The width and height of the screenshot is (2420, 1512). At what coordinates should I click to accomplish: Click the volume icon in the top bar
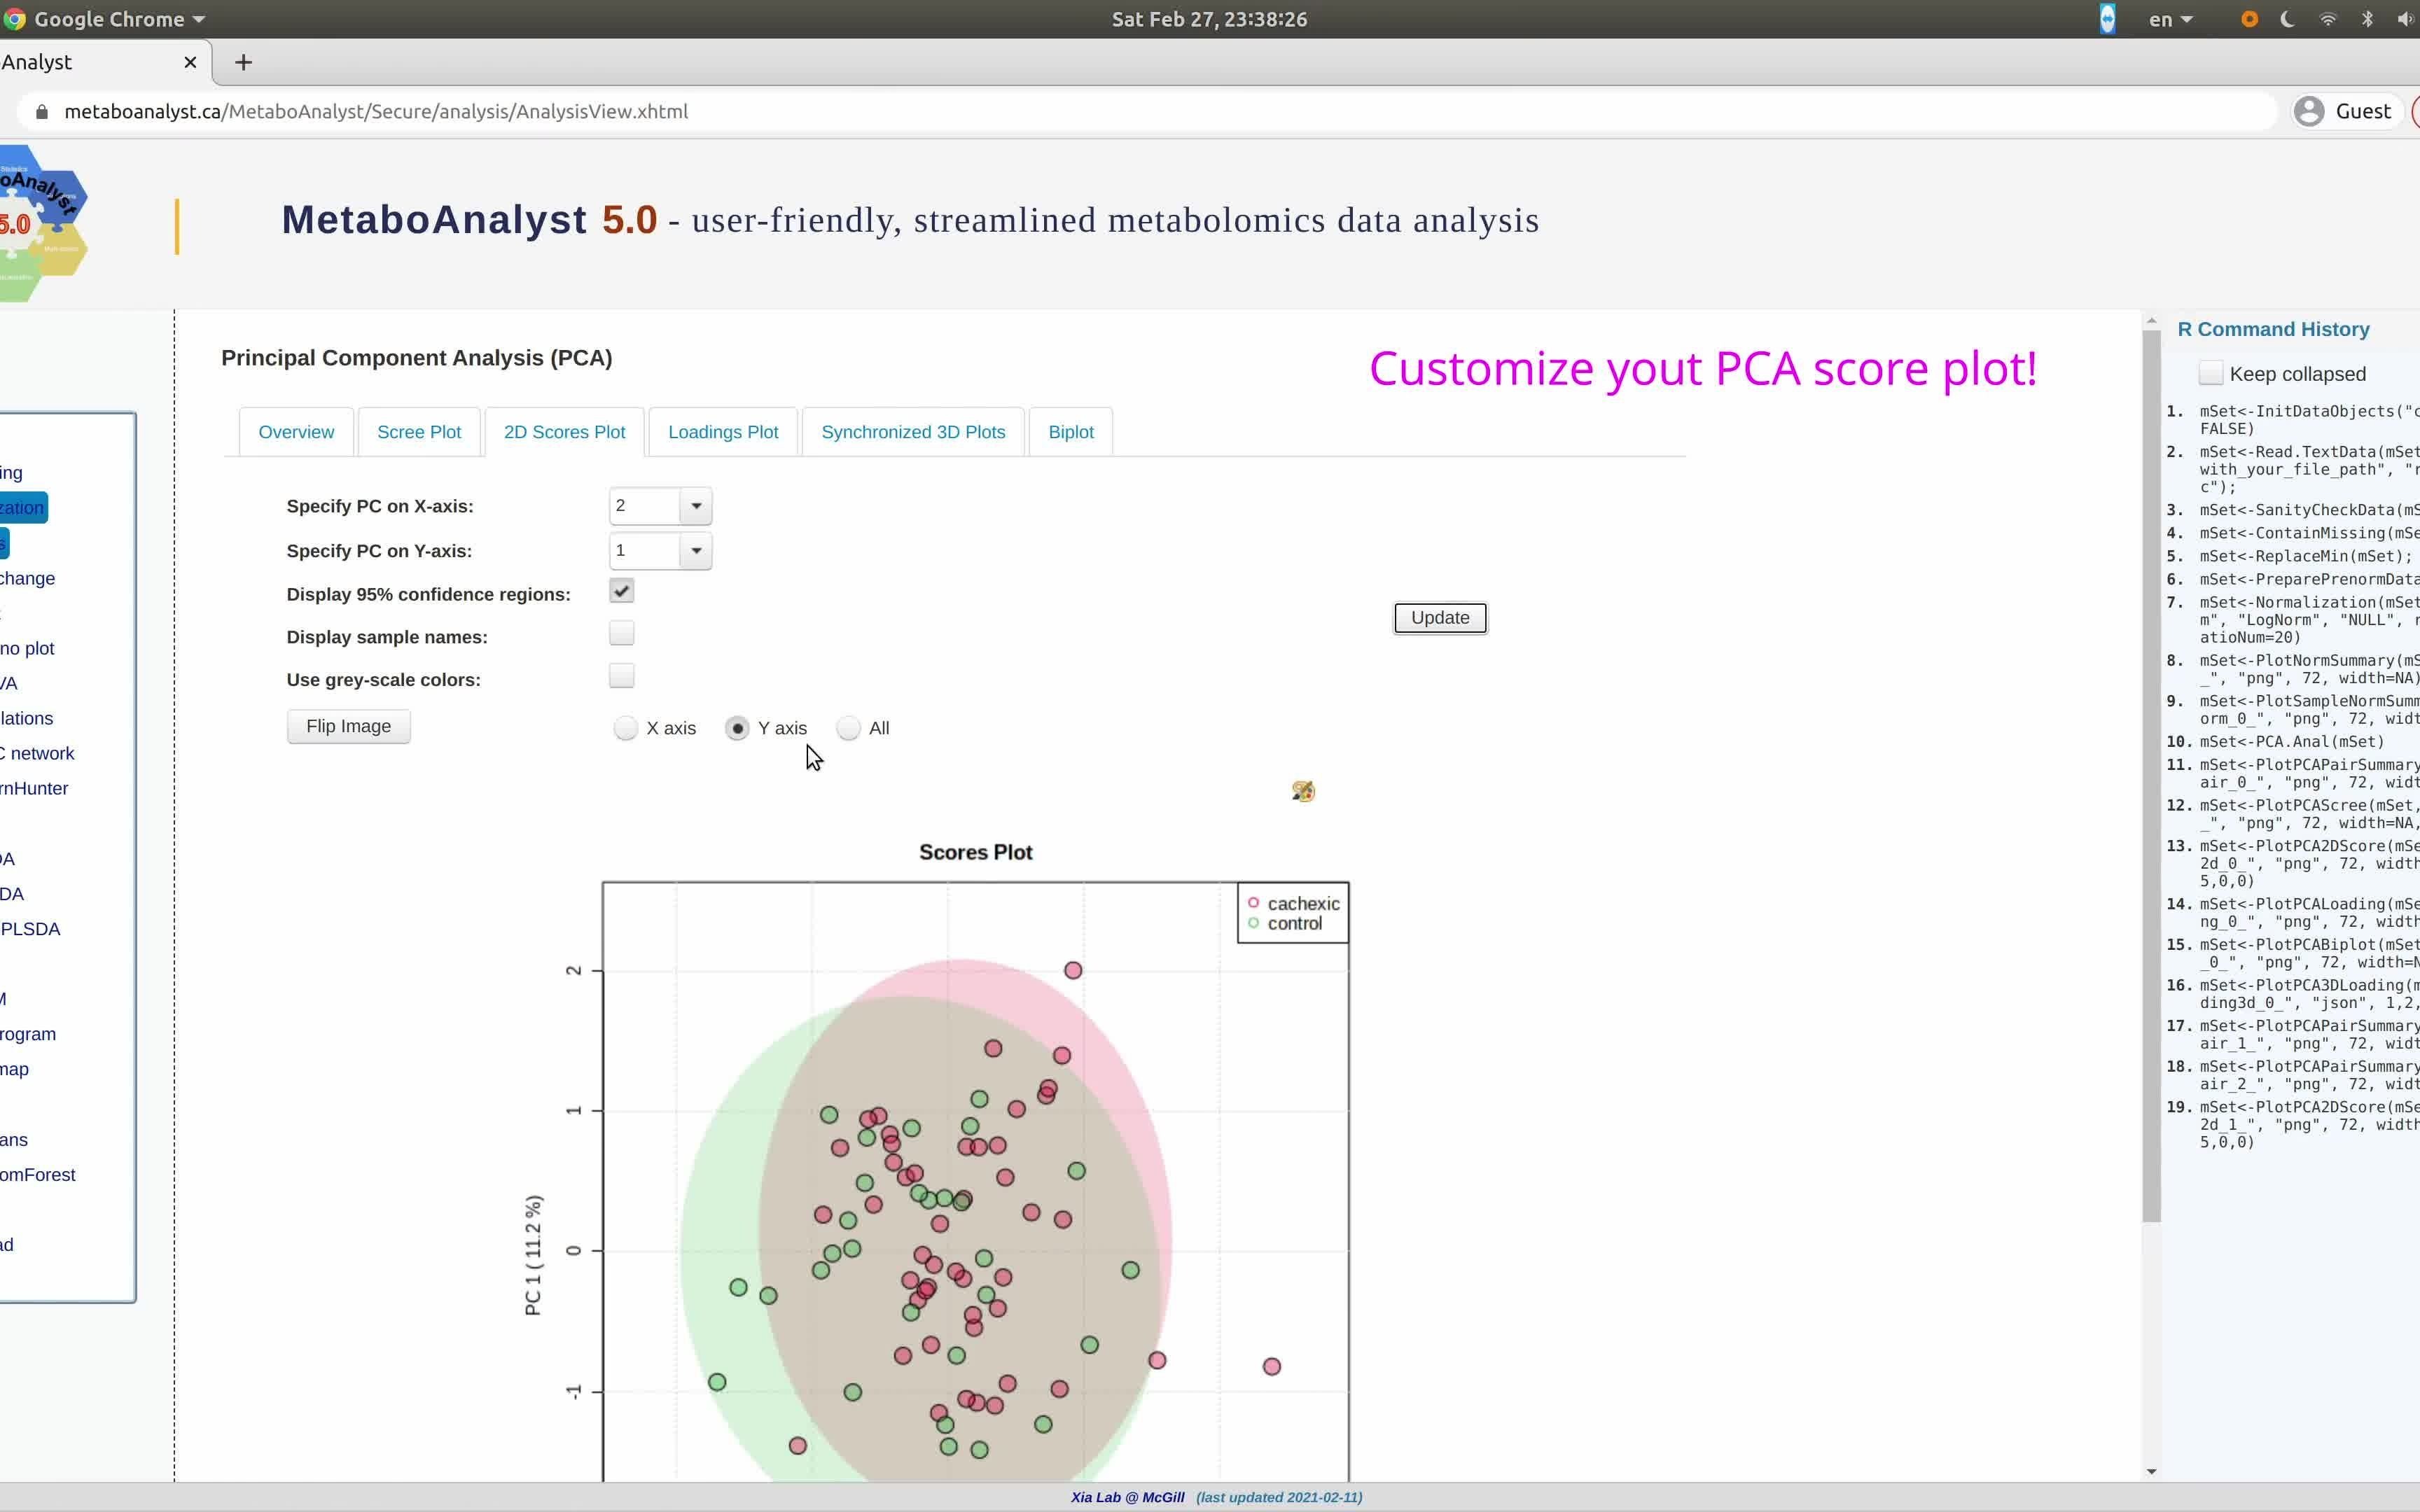pyautogui.click(x=2405, y=18)
